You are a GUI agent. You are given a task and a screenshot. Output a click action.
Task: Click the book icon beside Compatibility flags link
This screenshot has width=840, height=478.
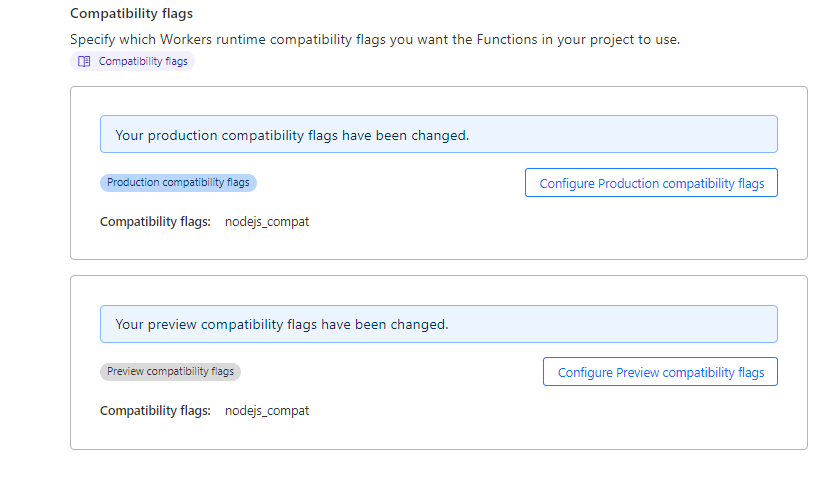coord(84,61)
